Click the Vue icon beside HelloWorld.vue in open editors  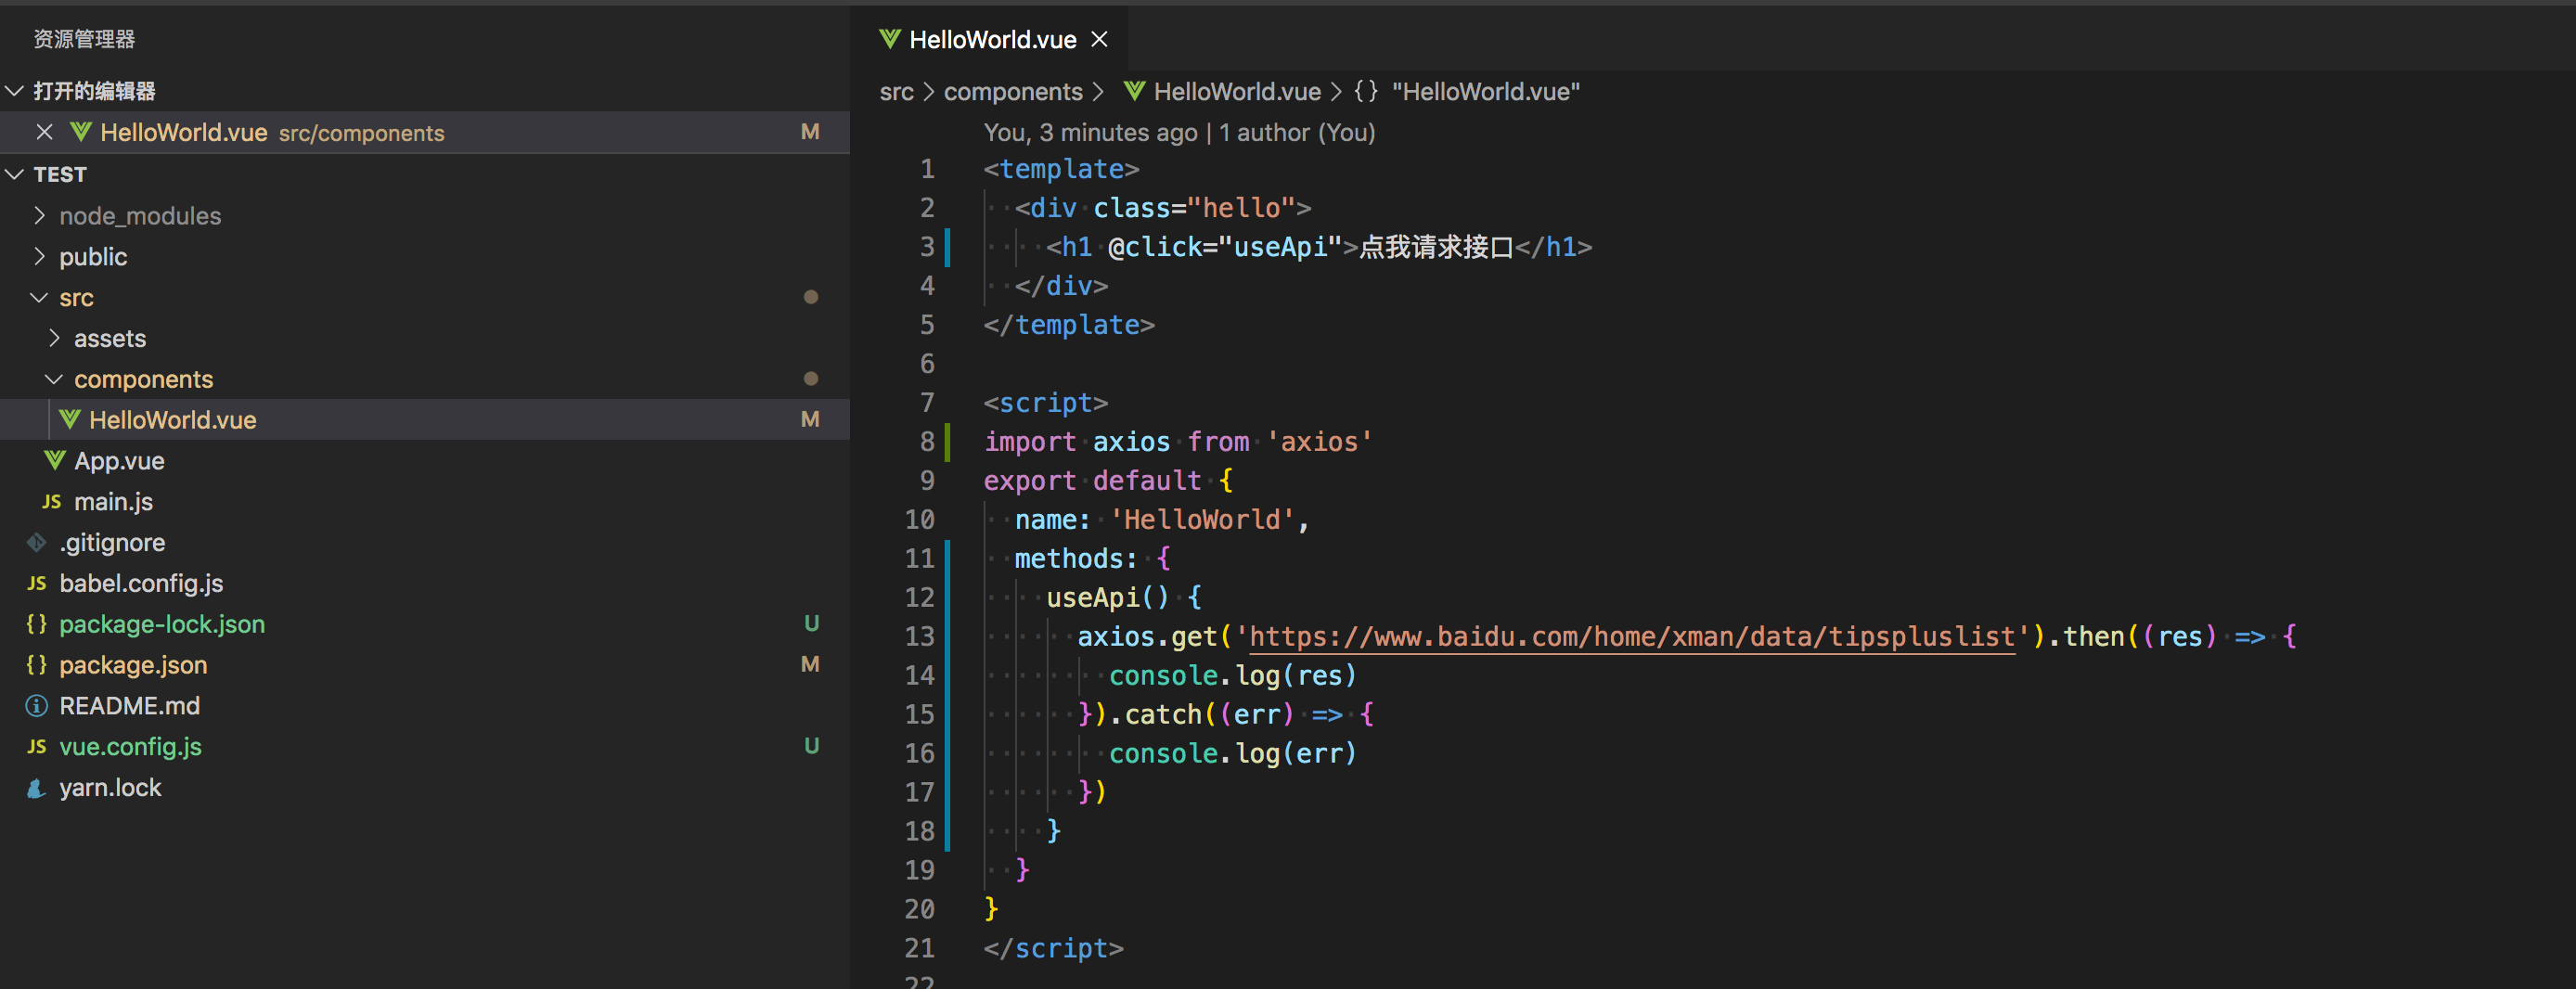[x=81, y=132]
